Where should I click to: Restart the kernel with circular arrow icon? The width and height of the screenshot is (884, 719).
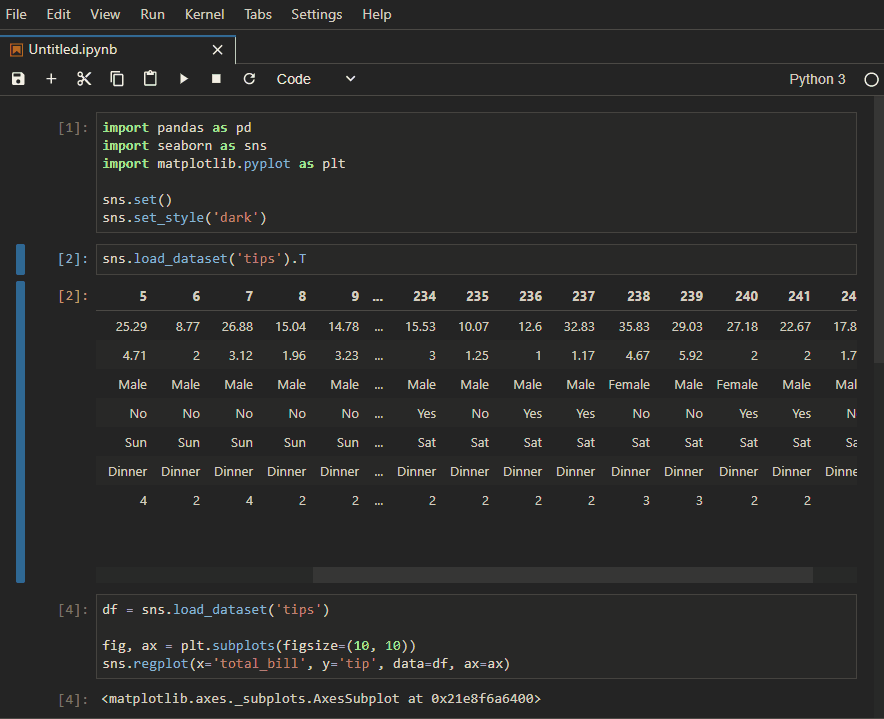249,79
